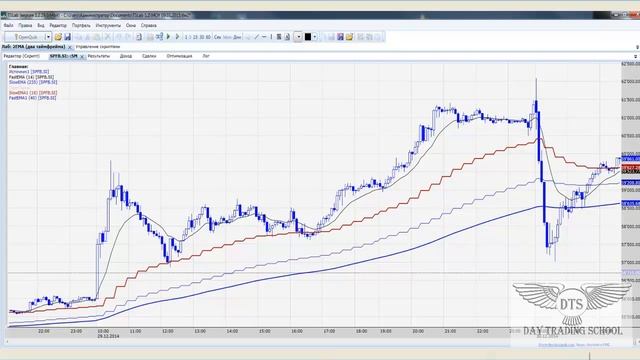Open the Лог tab
Screen dimensions: 640x360
click(206, 56)
